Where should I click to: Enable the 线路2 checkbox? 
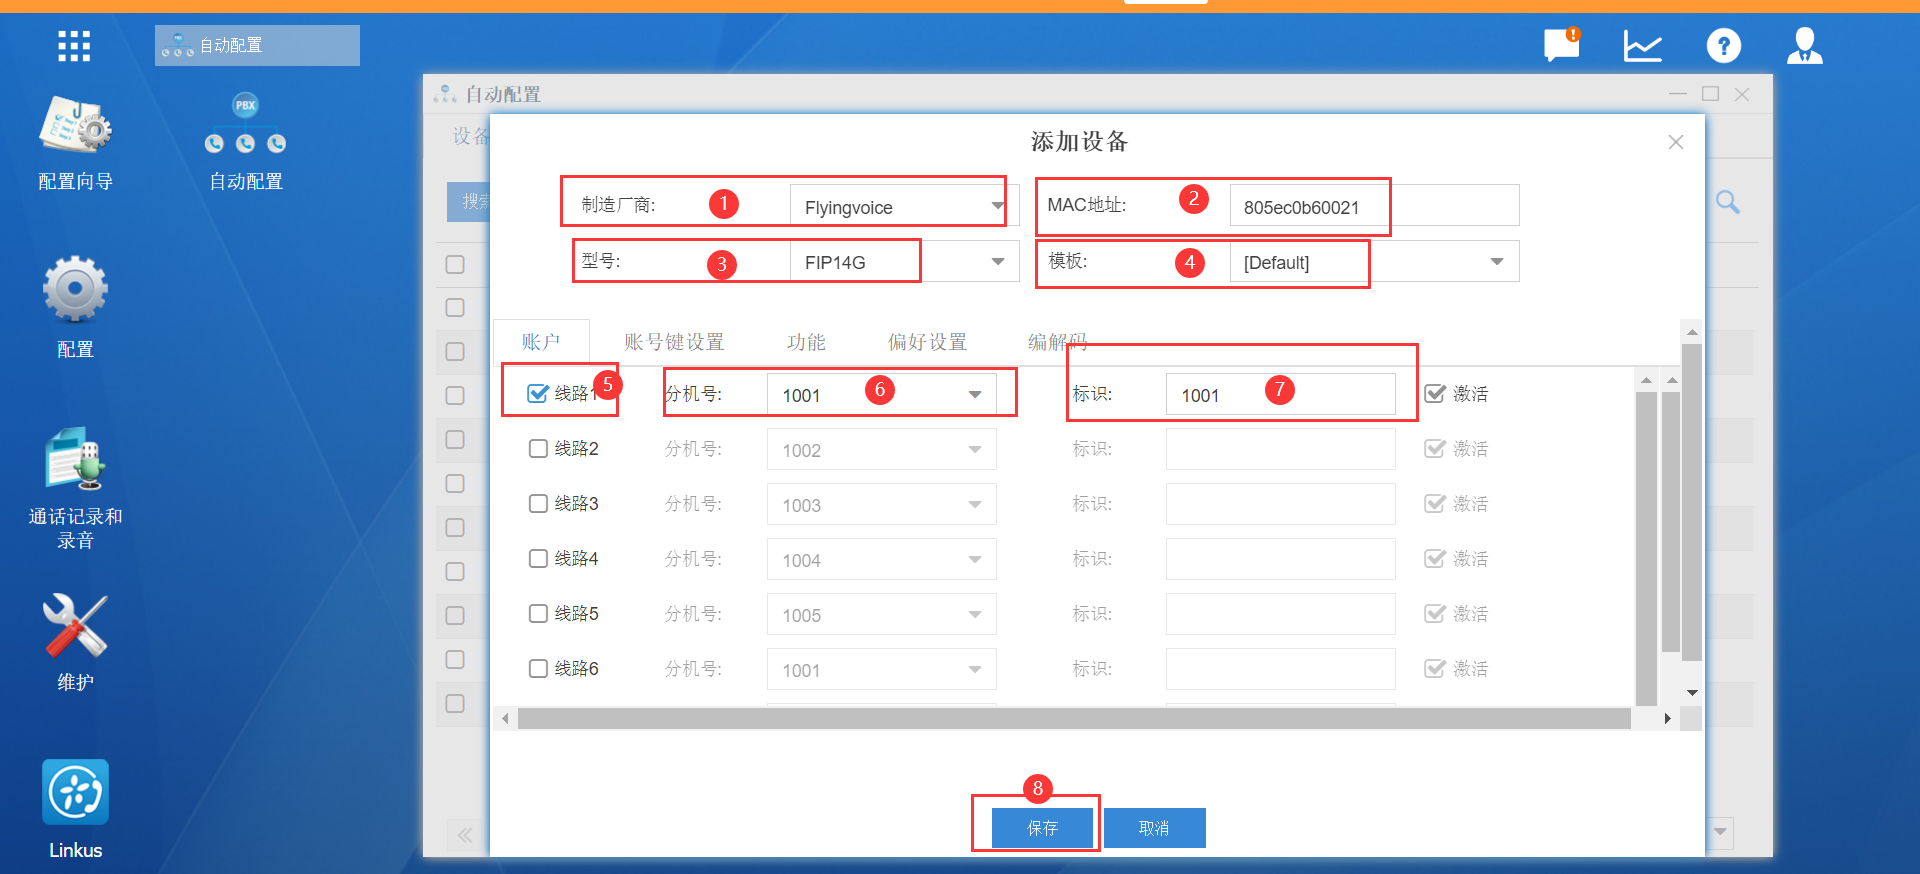[538, 449]
